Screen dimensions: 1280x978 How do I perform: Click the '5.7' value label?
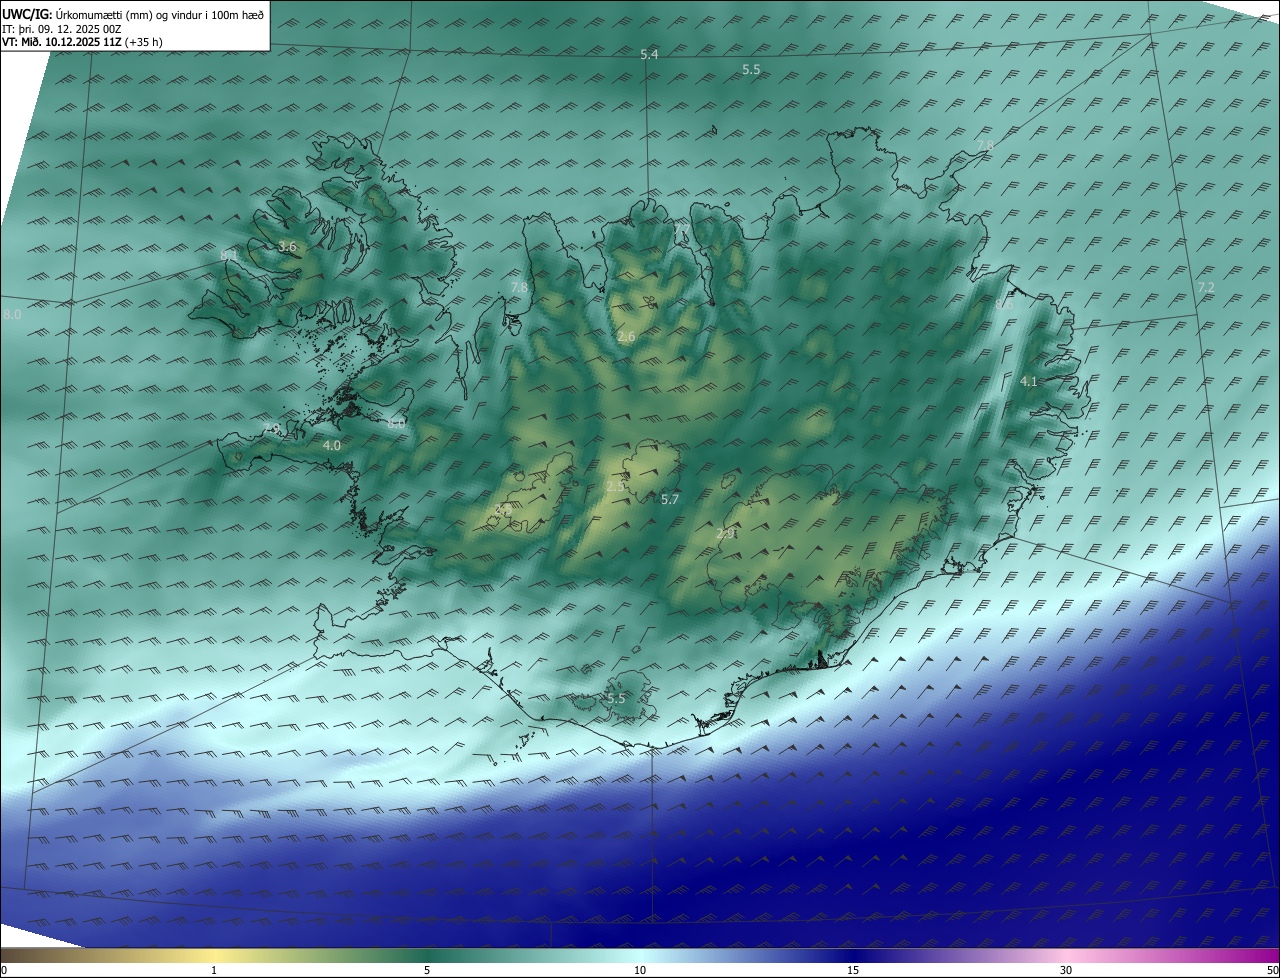(x=670, y=499)
